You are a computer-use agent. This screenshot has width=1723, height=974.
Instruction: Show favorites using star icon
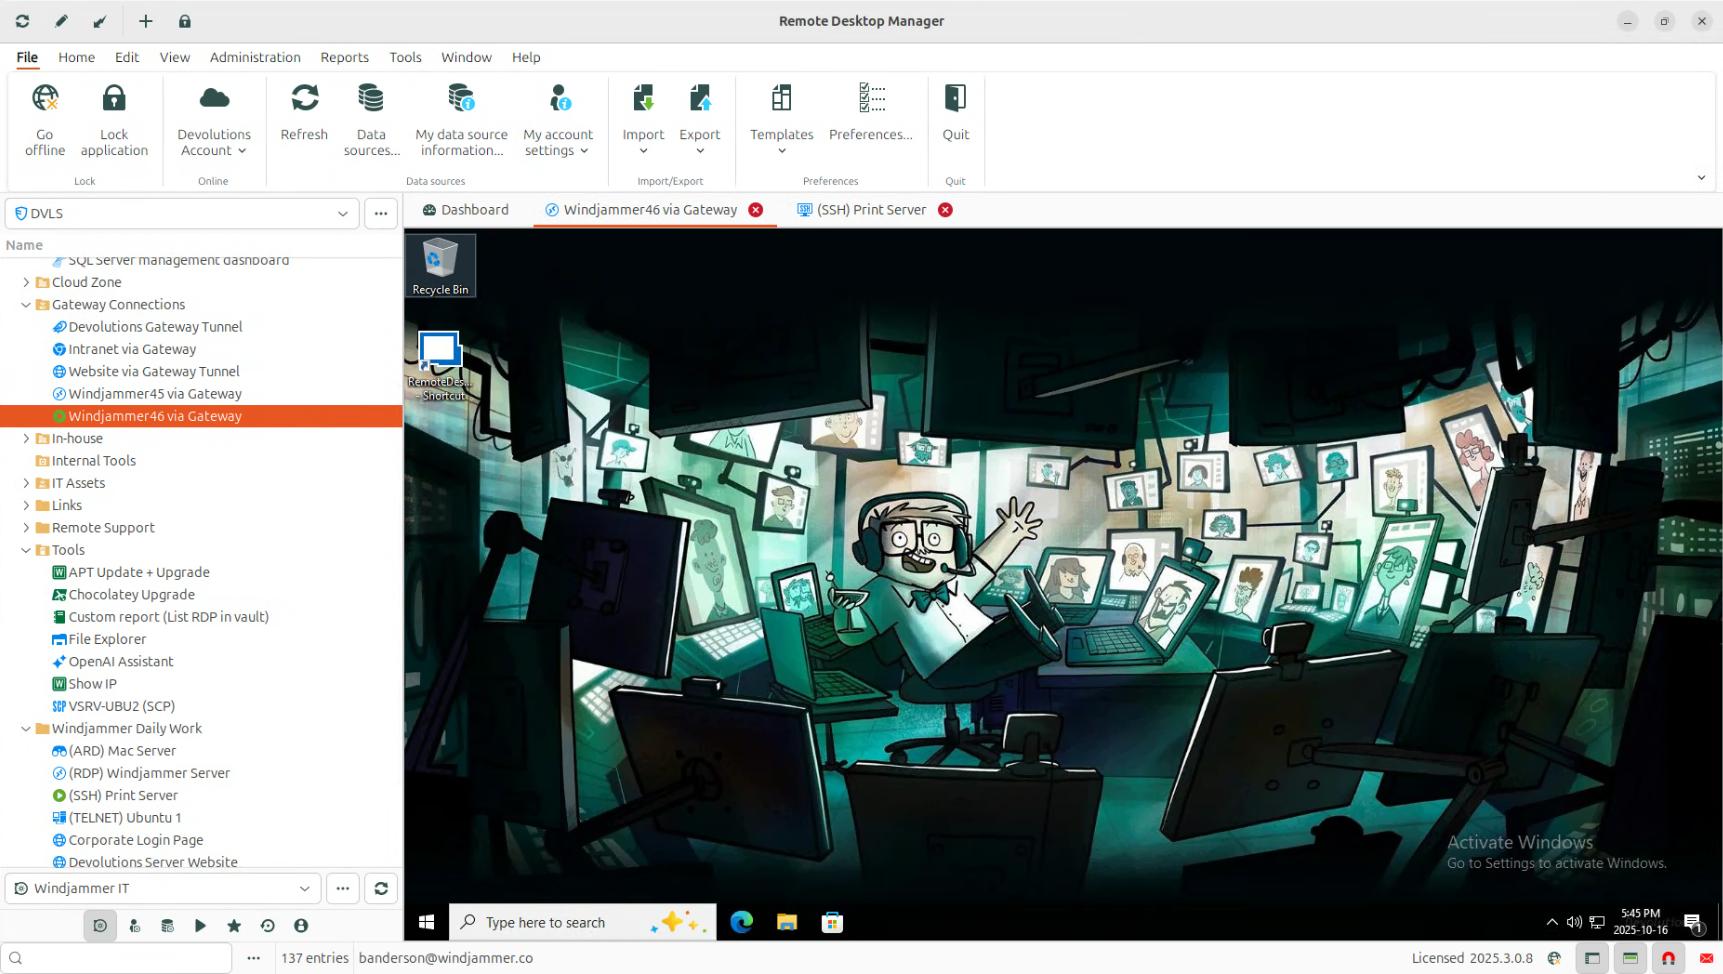click(234, 926)
